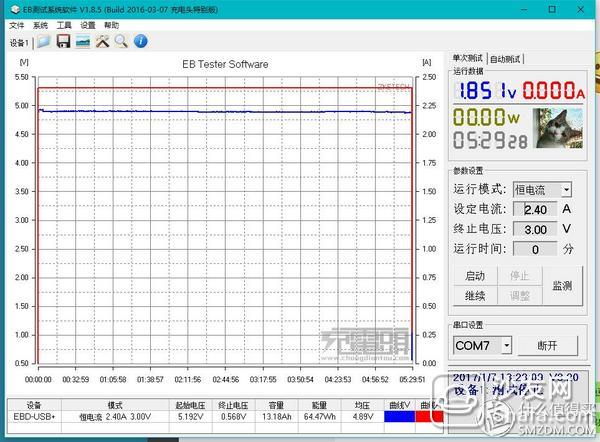600x442 pixels.
Task: Click the 启动 start button
Action: click(475, 276)
